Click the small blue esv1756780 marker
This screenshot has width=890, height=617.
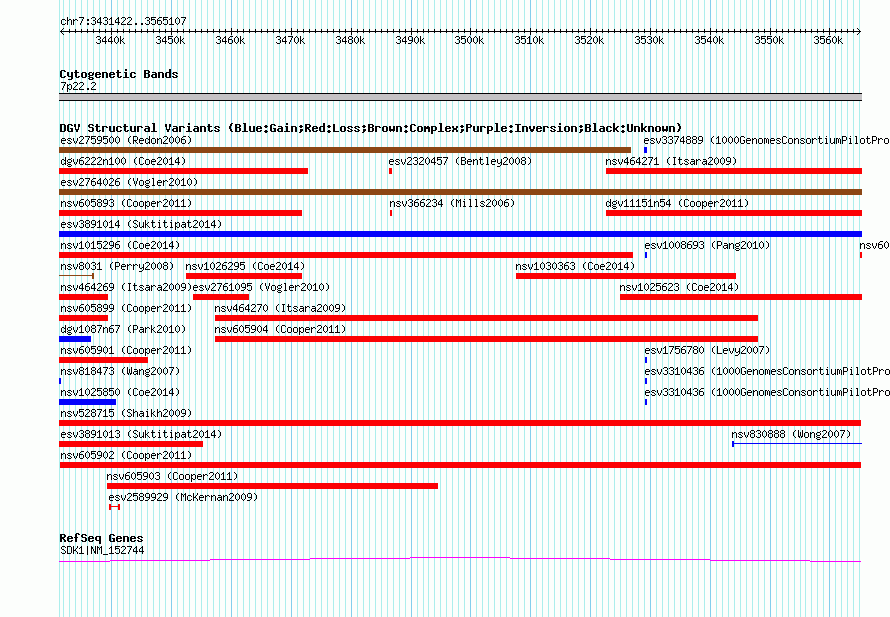click(646, 360)
